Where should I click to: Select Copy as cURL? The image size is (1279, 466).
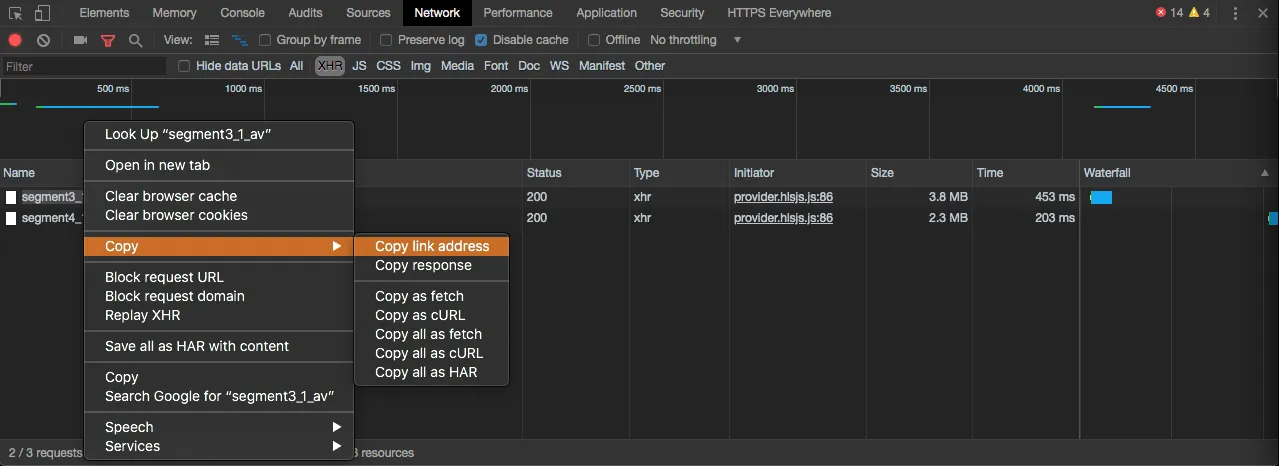[432, 315]
